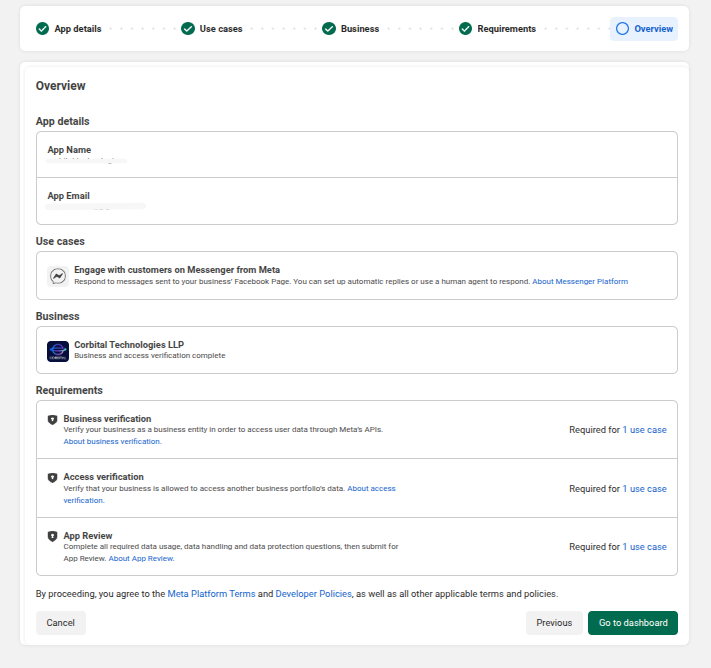Select the empty circle on Overview step
The width and height of the screenshot is (711, 668).
tap(622, 29)
